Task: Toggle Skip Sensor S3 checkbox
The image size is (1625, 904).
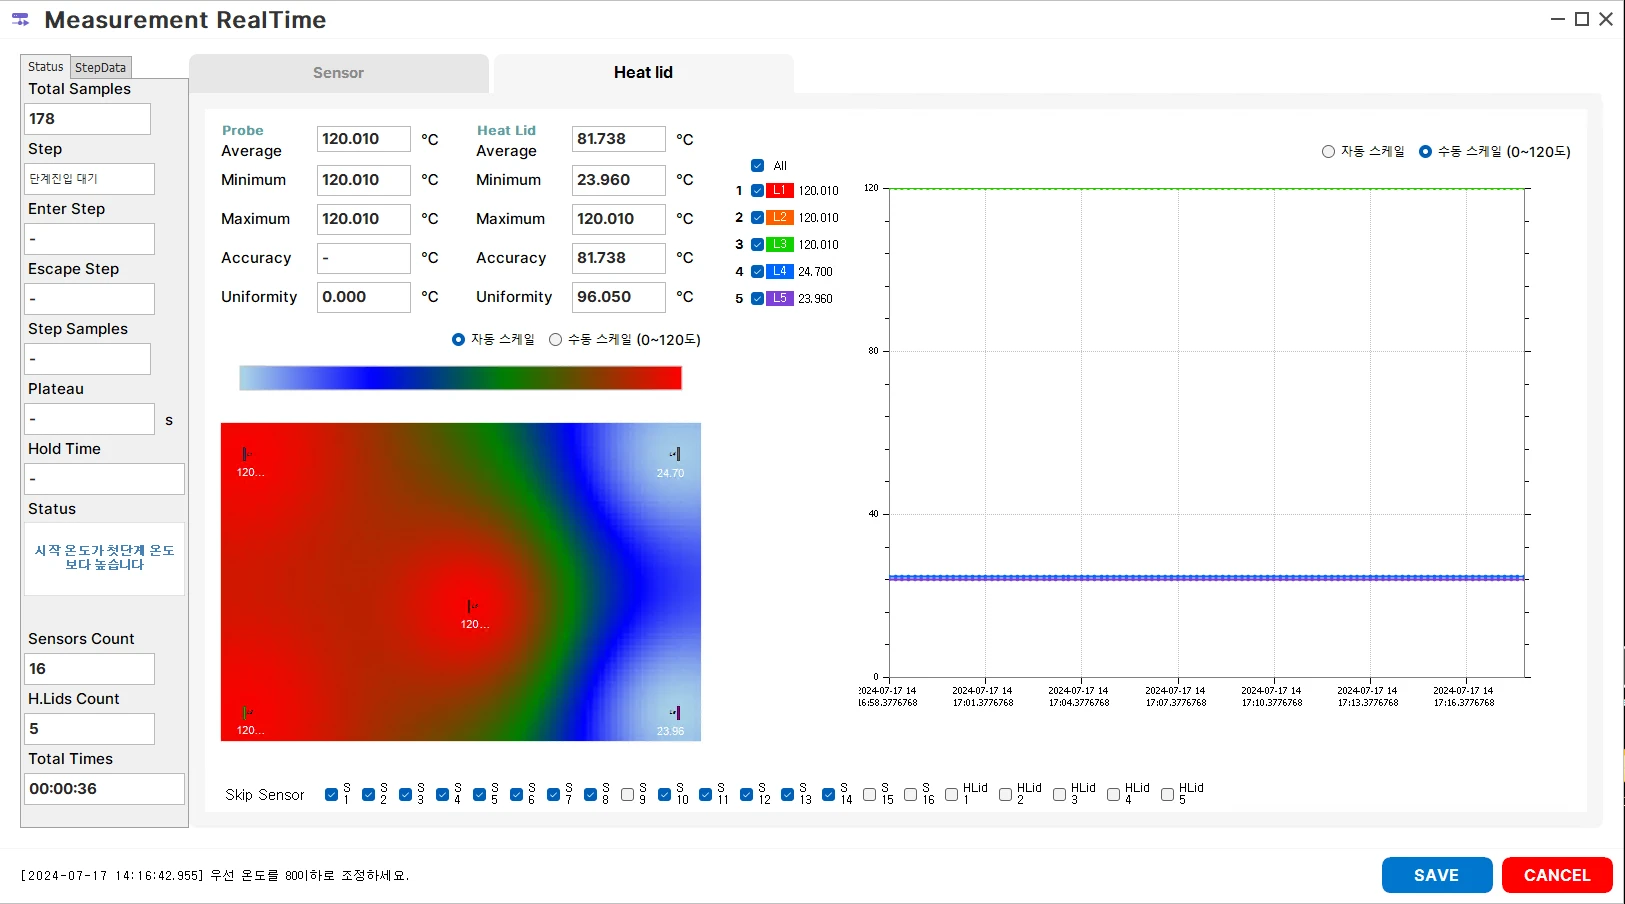Action: click(405, 795)
